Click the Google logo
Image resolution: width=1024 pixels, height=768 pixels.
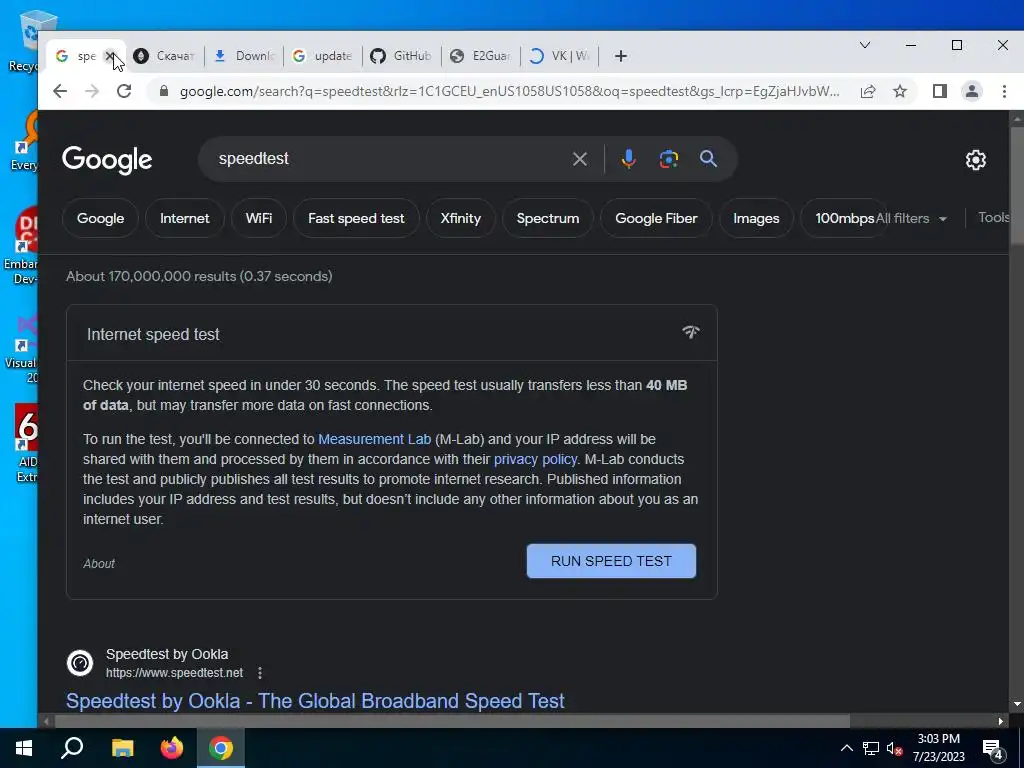coord(107,159)
